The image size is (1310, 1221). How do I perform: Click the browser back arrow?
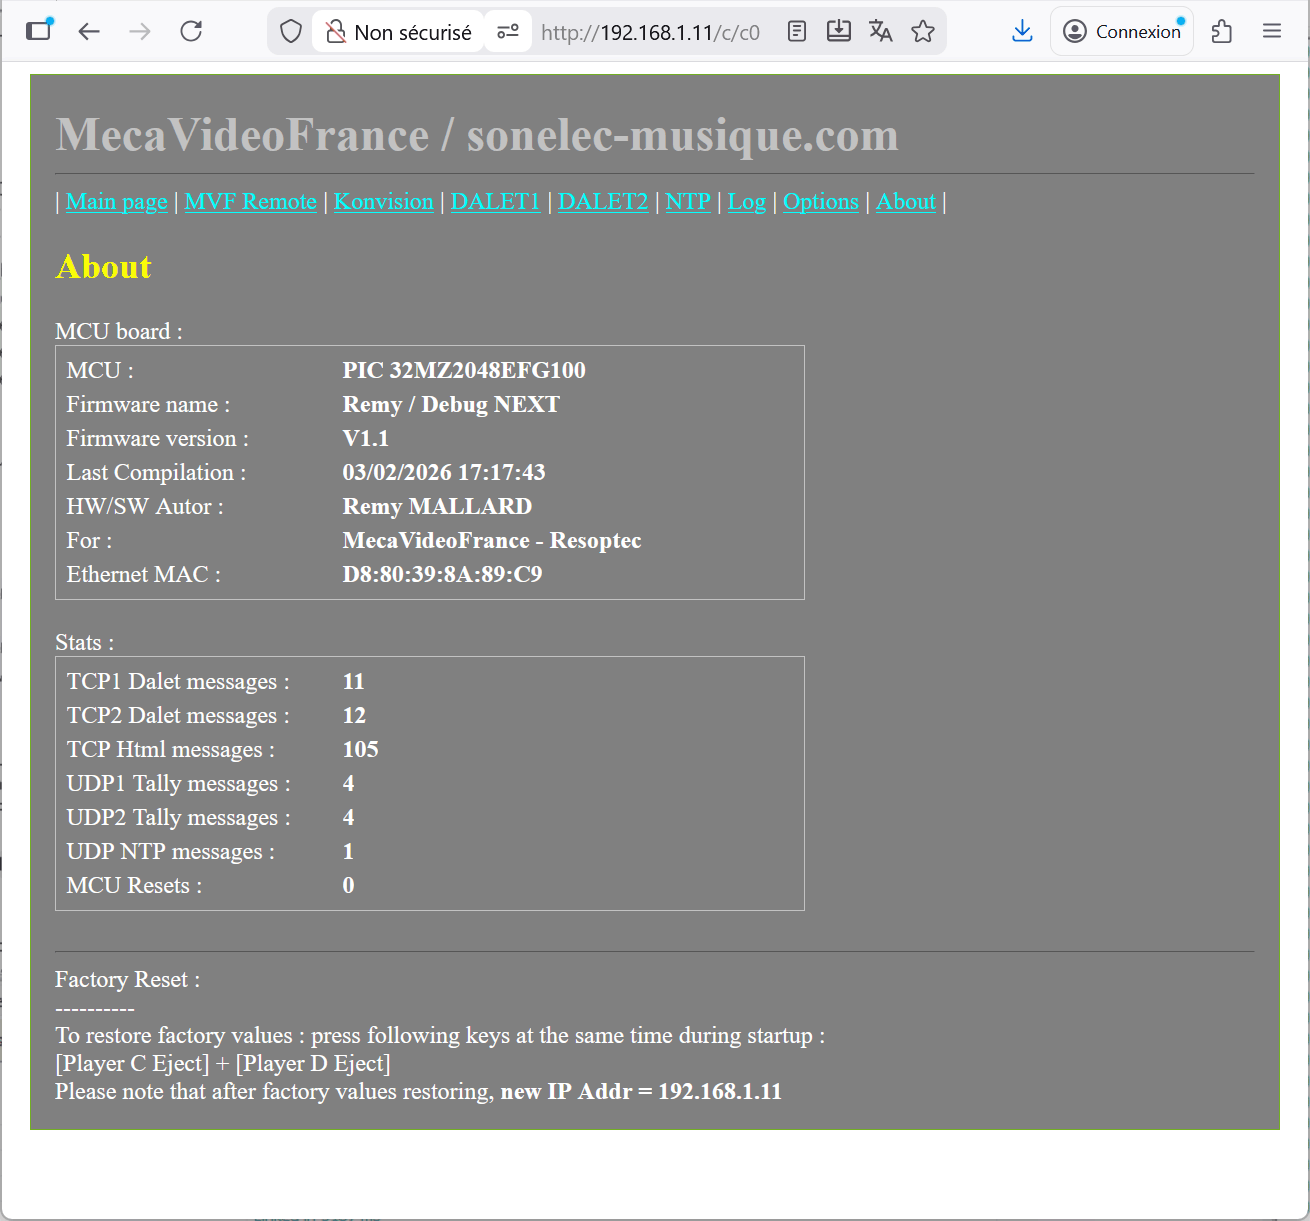(x=89, y=31)
